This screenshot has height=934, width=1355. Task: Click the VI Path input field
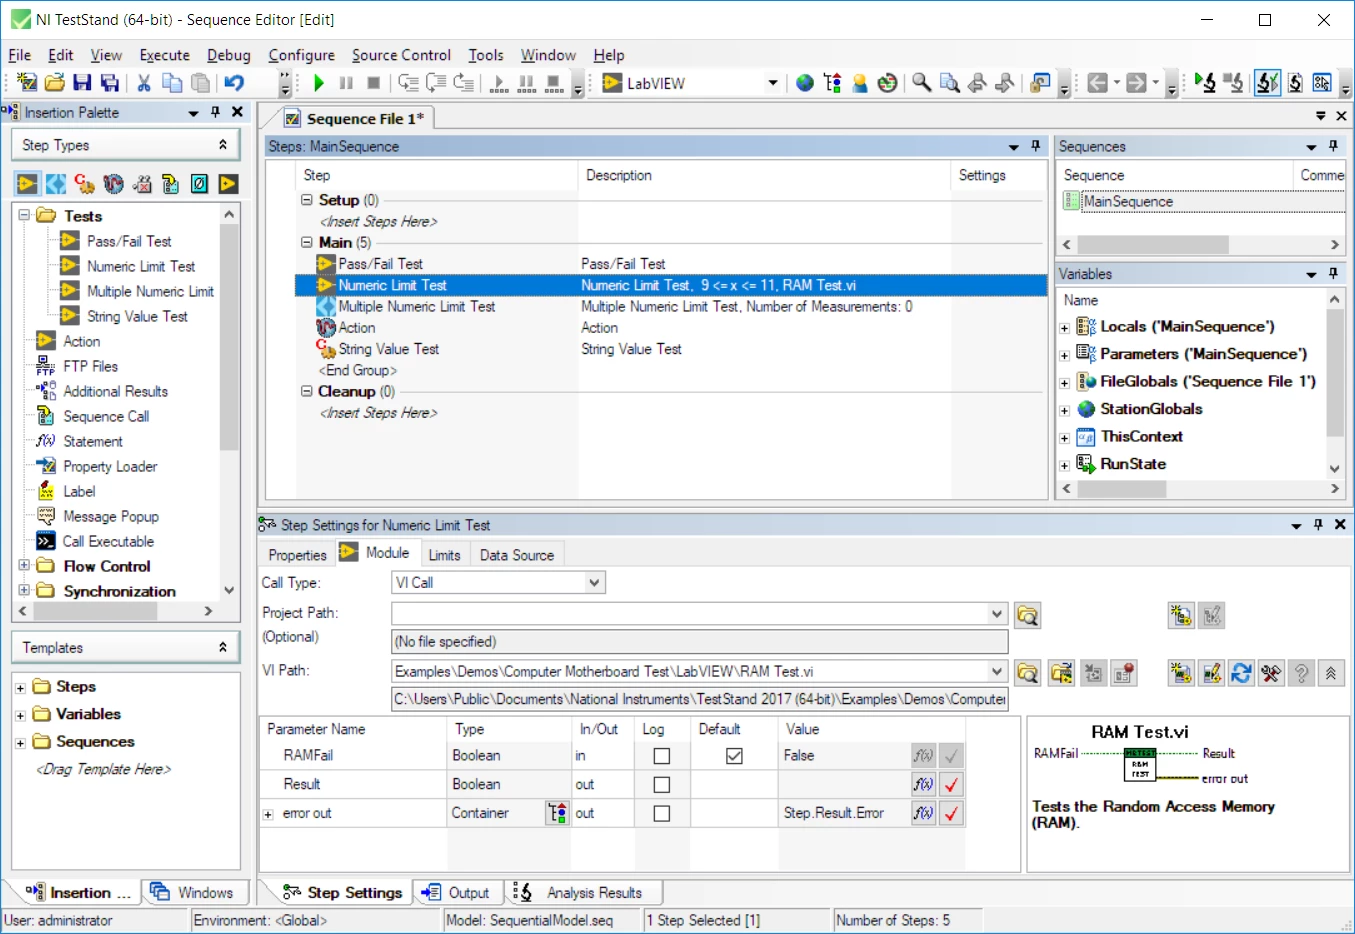coord(688,672)
